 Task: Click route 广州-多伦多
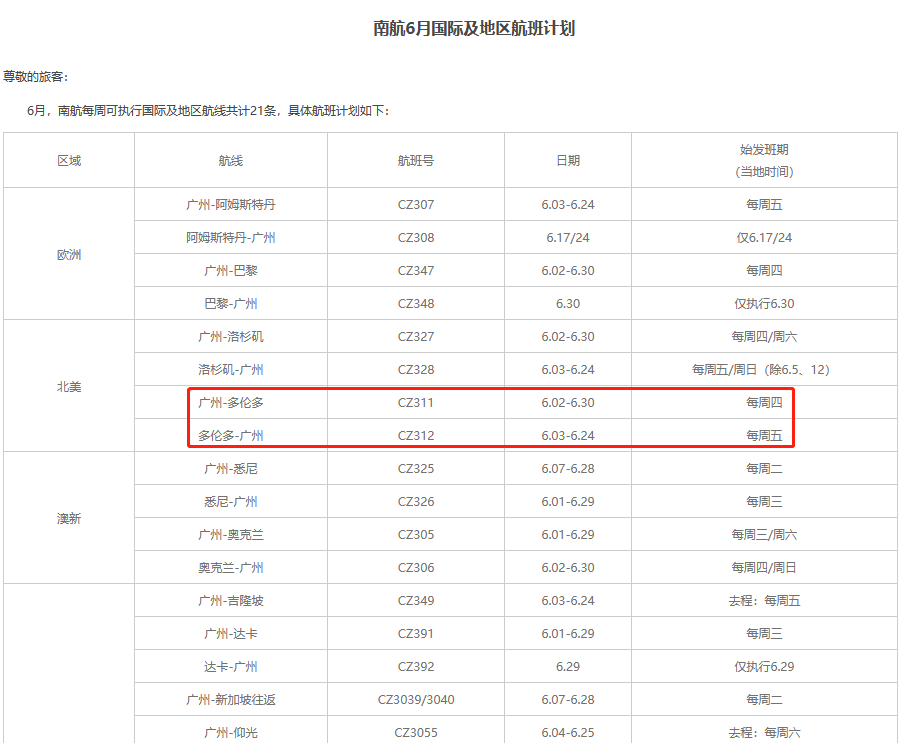[231, 403]
